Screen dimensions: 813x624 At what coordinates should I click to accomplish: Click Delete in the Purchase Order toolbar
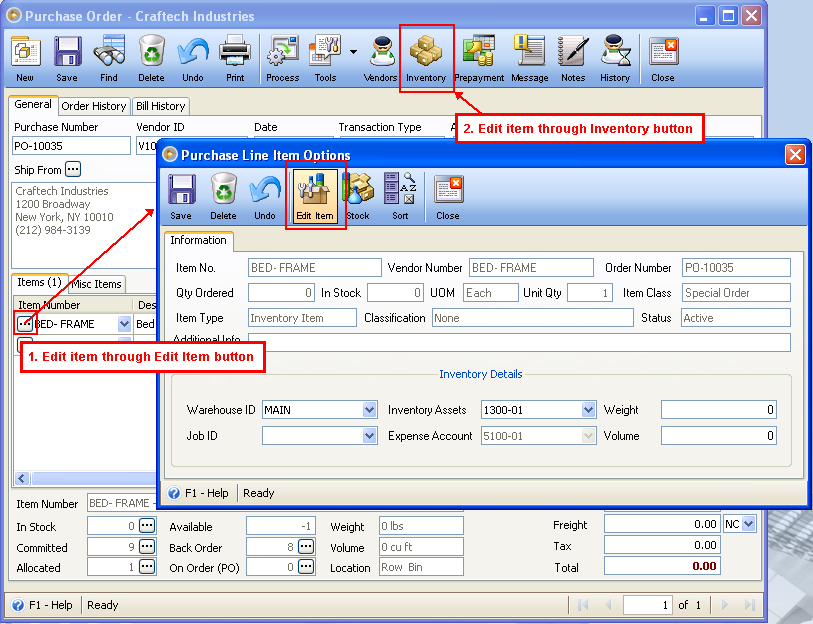pyautogui.click(x=151, y=59)
